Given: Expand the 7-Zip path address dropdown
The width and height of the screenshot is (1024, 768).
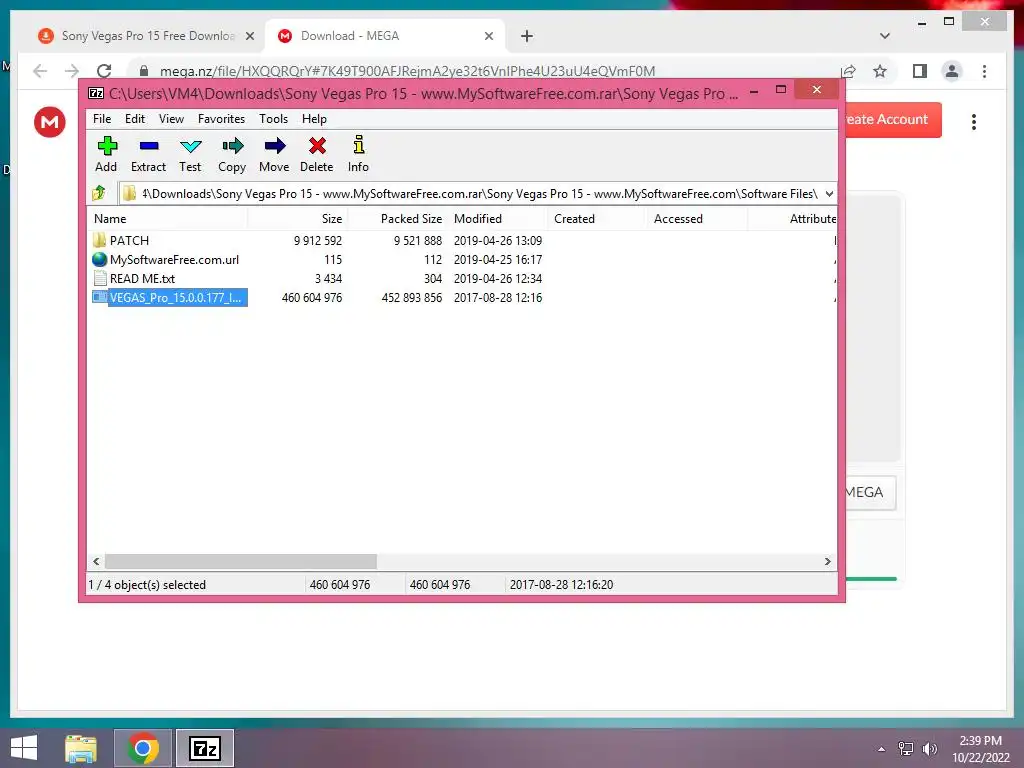Looking at the screenshot, I should (x=829, y=194).
